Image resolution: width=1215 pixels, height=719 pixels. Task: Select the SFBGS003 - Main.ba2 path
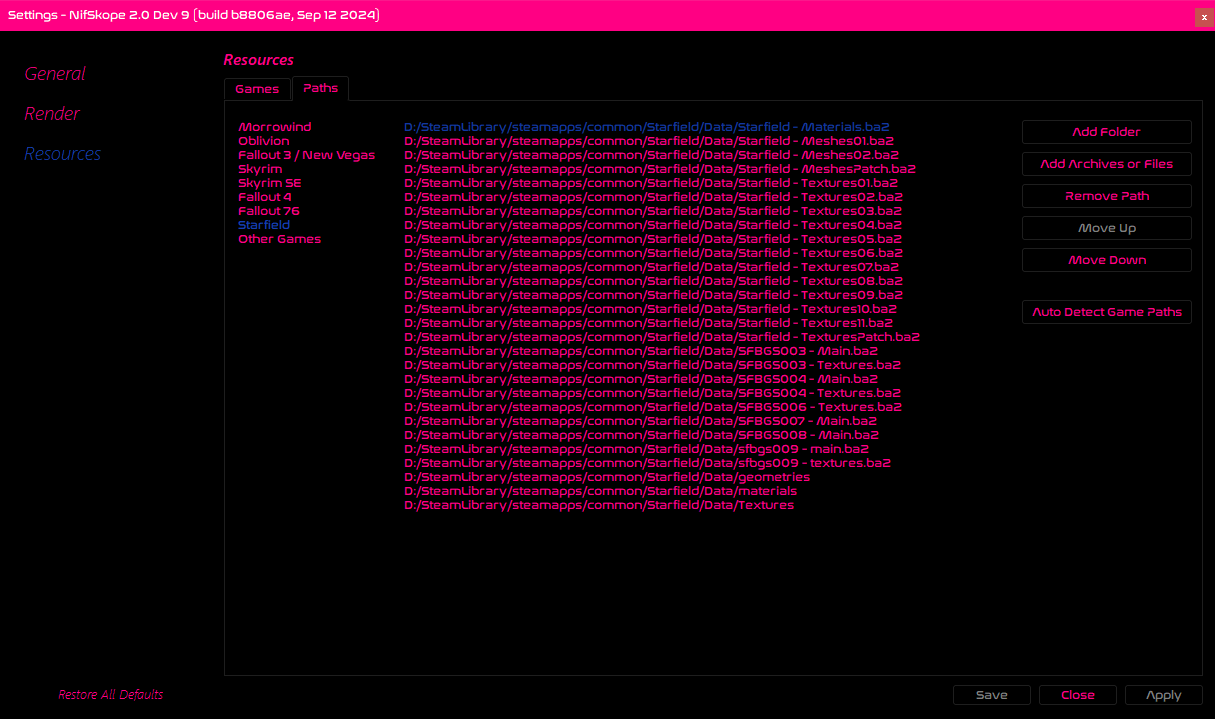(x=641, y=351)
